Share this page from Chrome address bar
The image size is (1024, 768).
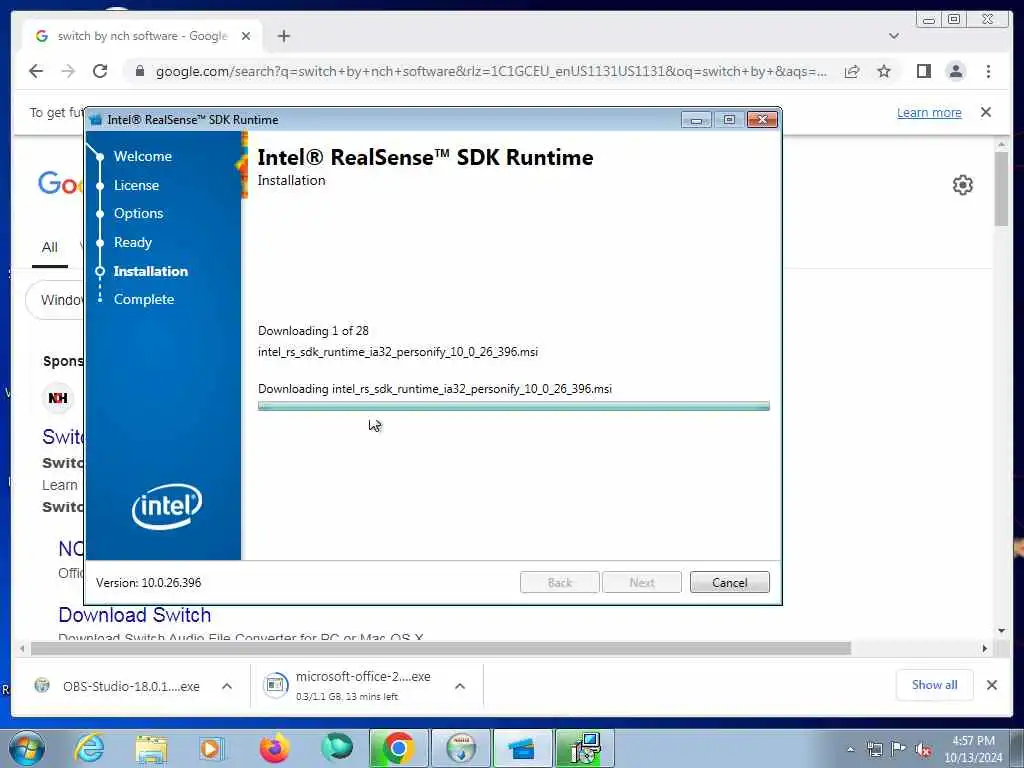coord(852,71)
